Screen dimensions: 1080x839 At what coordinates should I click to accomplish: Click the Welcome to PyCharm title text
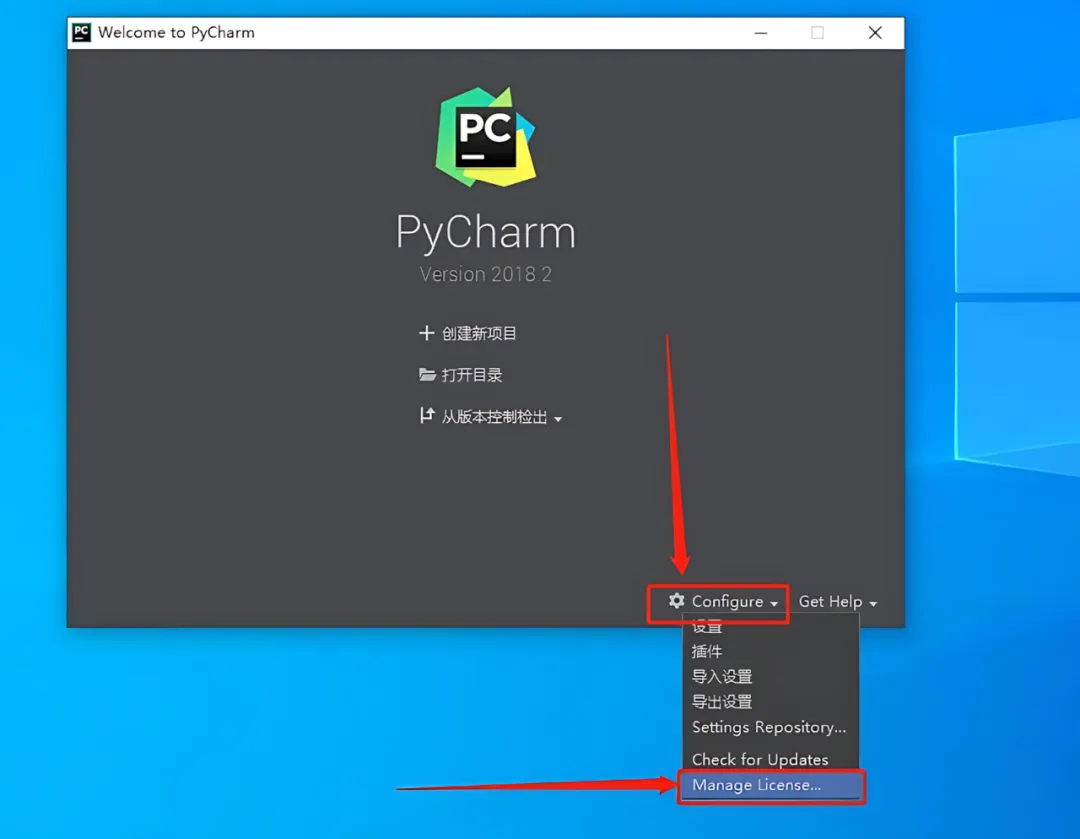click(176, 32)
